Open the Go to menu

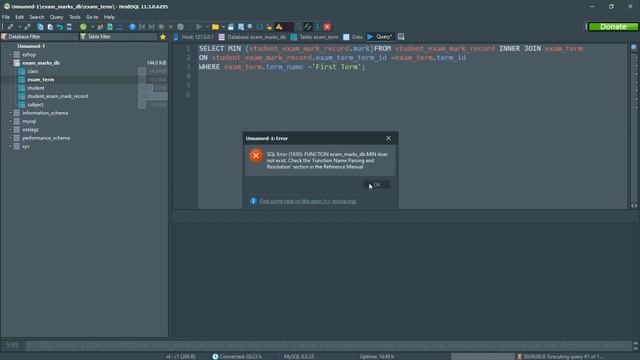point(92,17)
